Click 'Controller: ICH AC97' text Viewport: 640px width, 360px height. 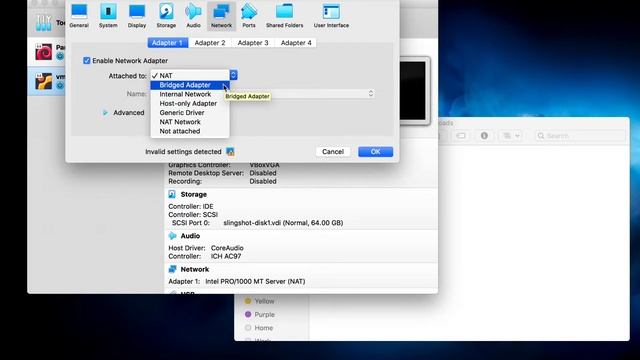click(205, 256)
